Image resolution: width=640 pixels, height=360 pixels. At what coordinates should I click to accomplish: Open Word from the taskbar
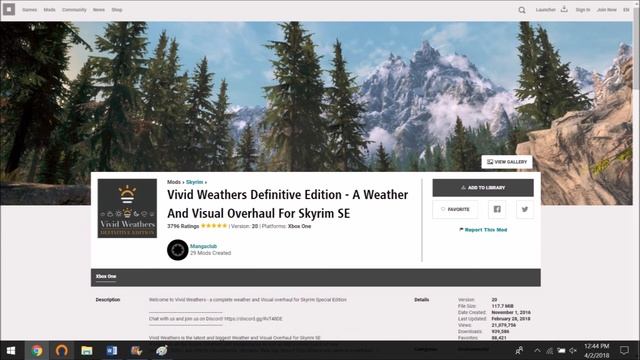tap(111, 351)
